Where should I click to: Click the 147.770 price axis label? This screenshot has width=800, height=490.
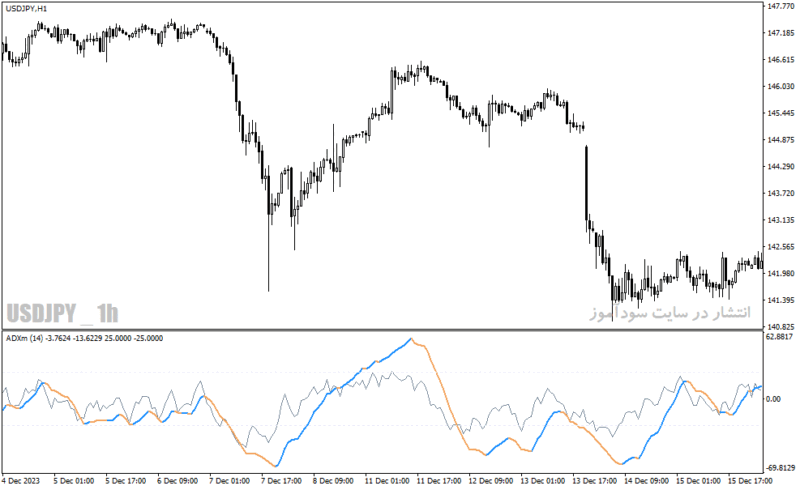tap(781, 6)
